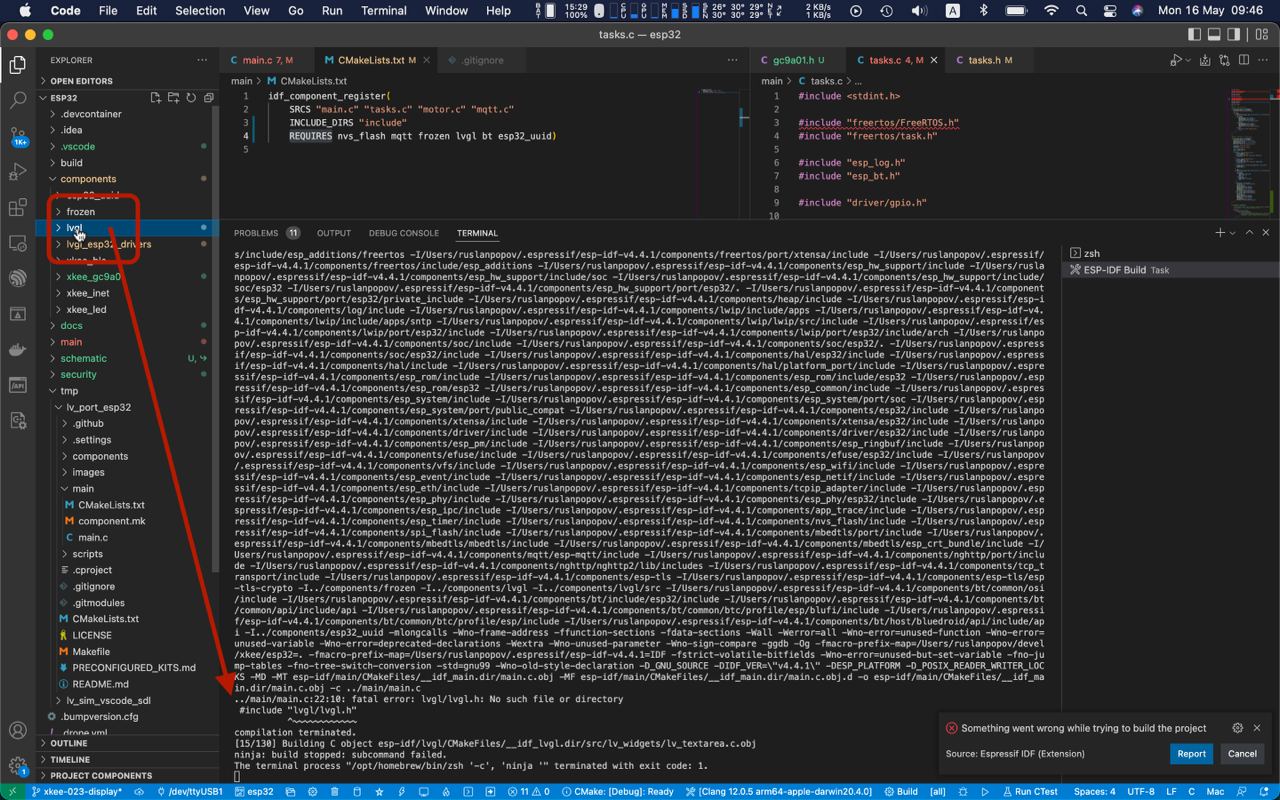Screen dimensions: 1280x800
Task: Open the Remote Explorer view
Action: 17,243
